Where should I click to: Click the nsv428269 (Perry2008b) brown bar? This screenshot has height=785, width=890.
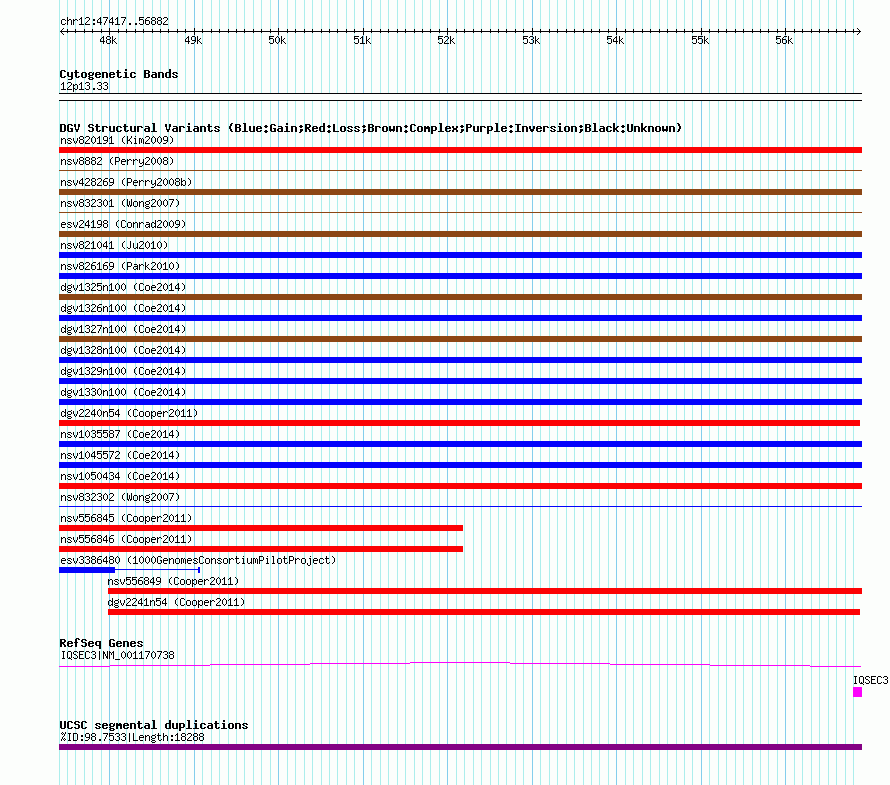460,192
